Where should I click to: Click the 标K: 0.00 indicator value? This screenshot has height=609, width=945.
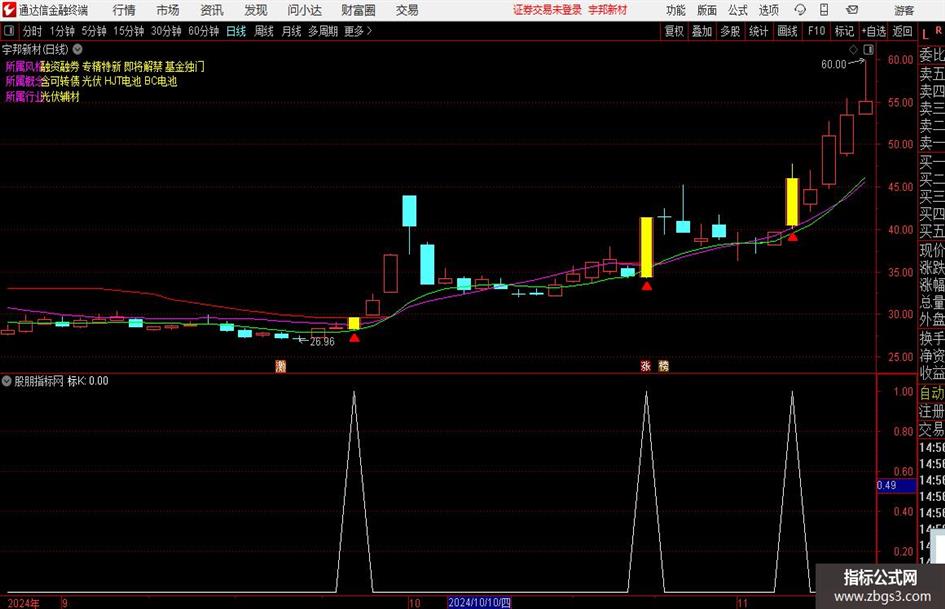click(x=88, y=381)
